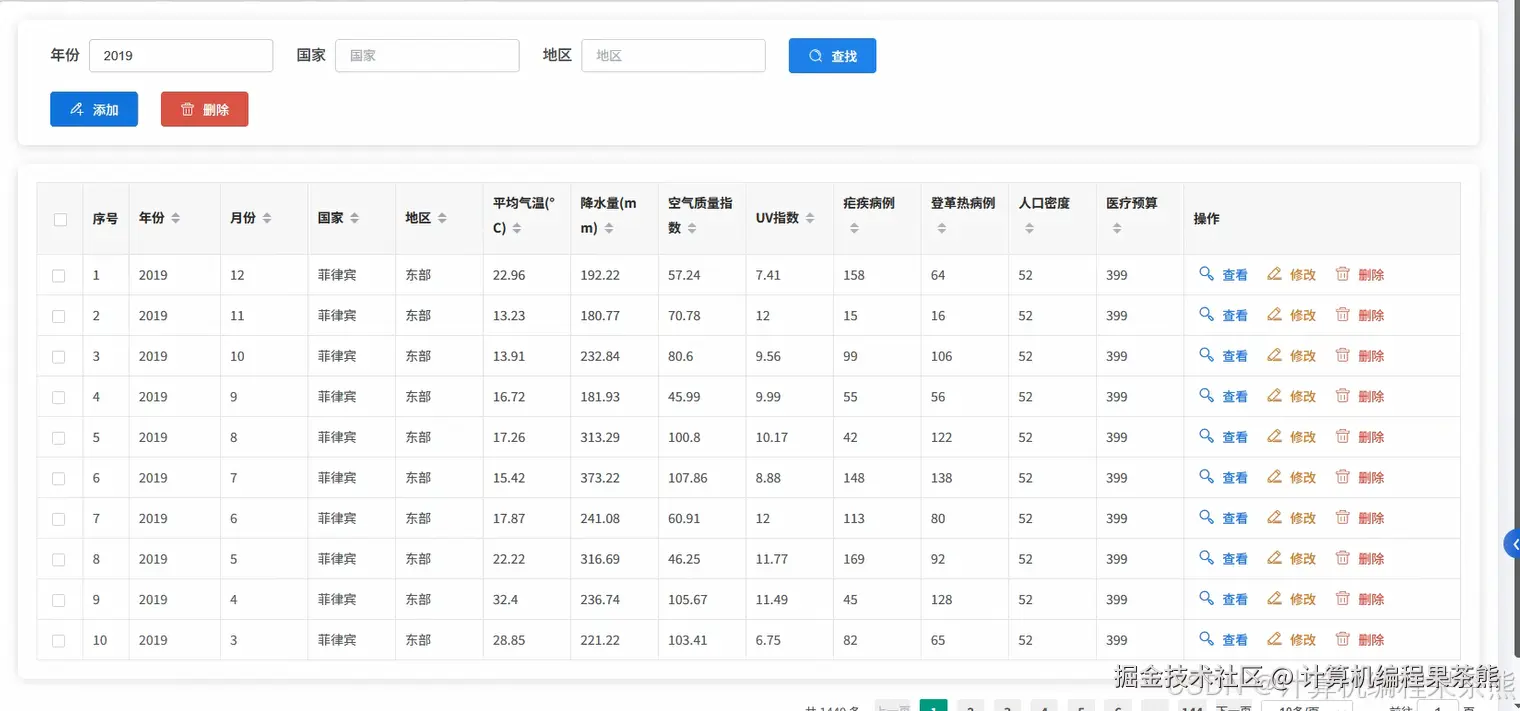
Task: Open 查看 view for row 序号 7
Action: point(1223,518)
